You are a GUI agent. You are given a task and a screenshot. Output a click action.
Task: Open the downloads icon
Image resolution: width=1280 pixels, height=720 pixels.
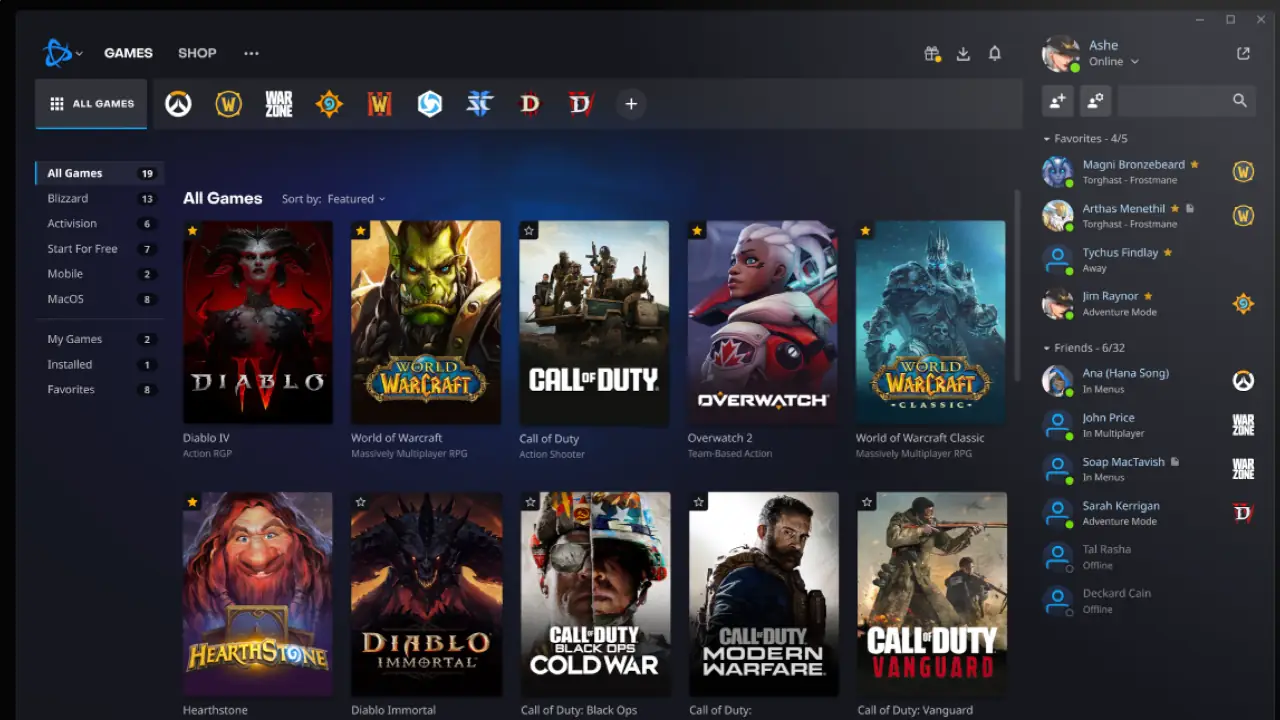tap(963, 54)
